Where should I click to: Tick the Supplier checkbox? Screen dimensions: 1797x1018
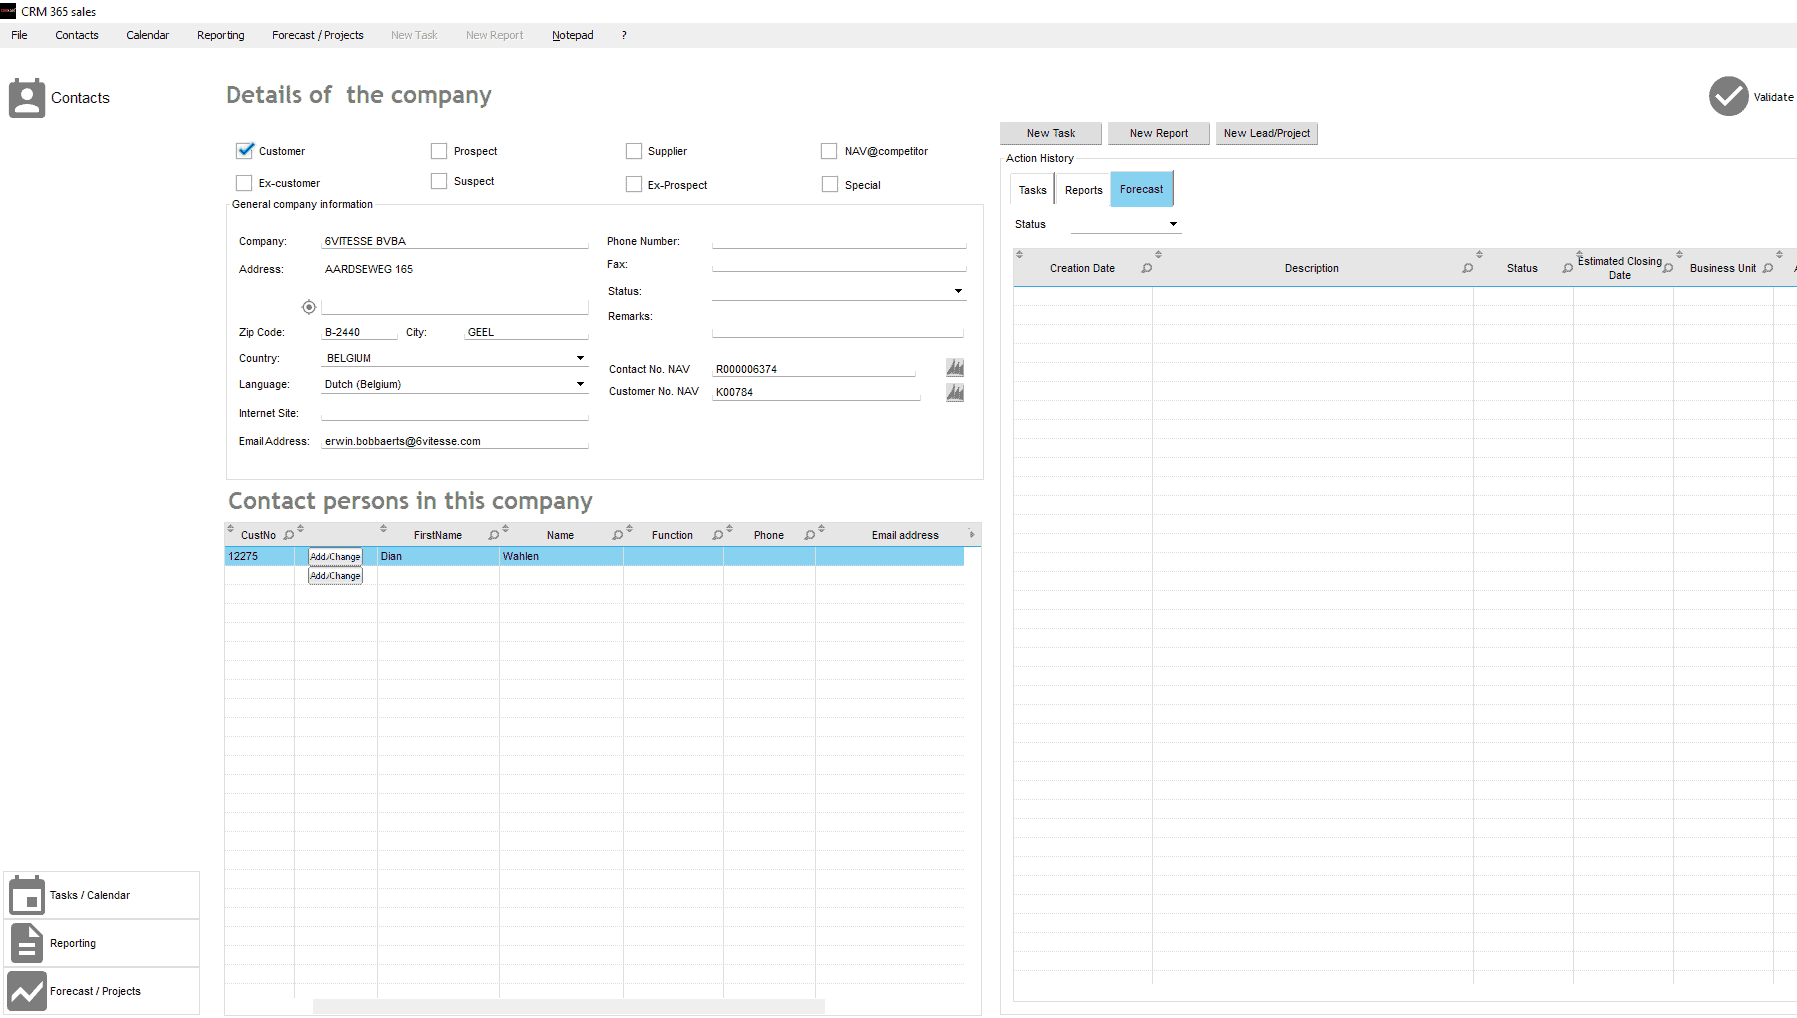pos(634,151)
